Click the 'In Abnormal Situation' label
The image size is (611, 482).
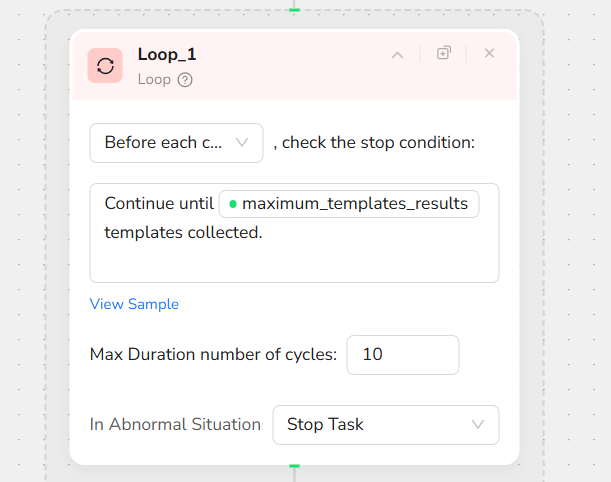click(175, 424)
